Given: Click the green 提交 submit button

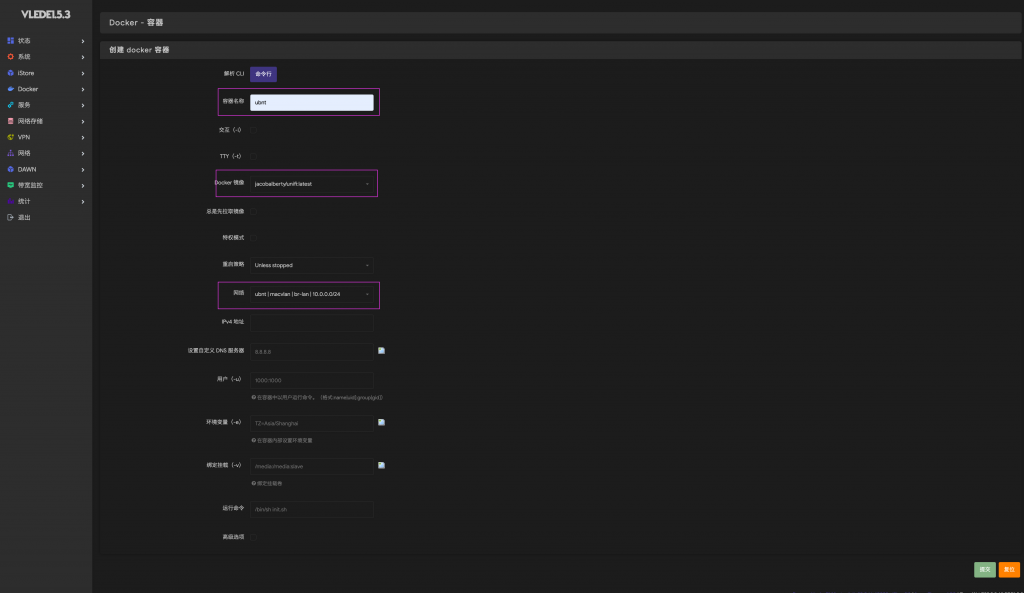Looking at the screenshot, I should coord(985,569).
